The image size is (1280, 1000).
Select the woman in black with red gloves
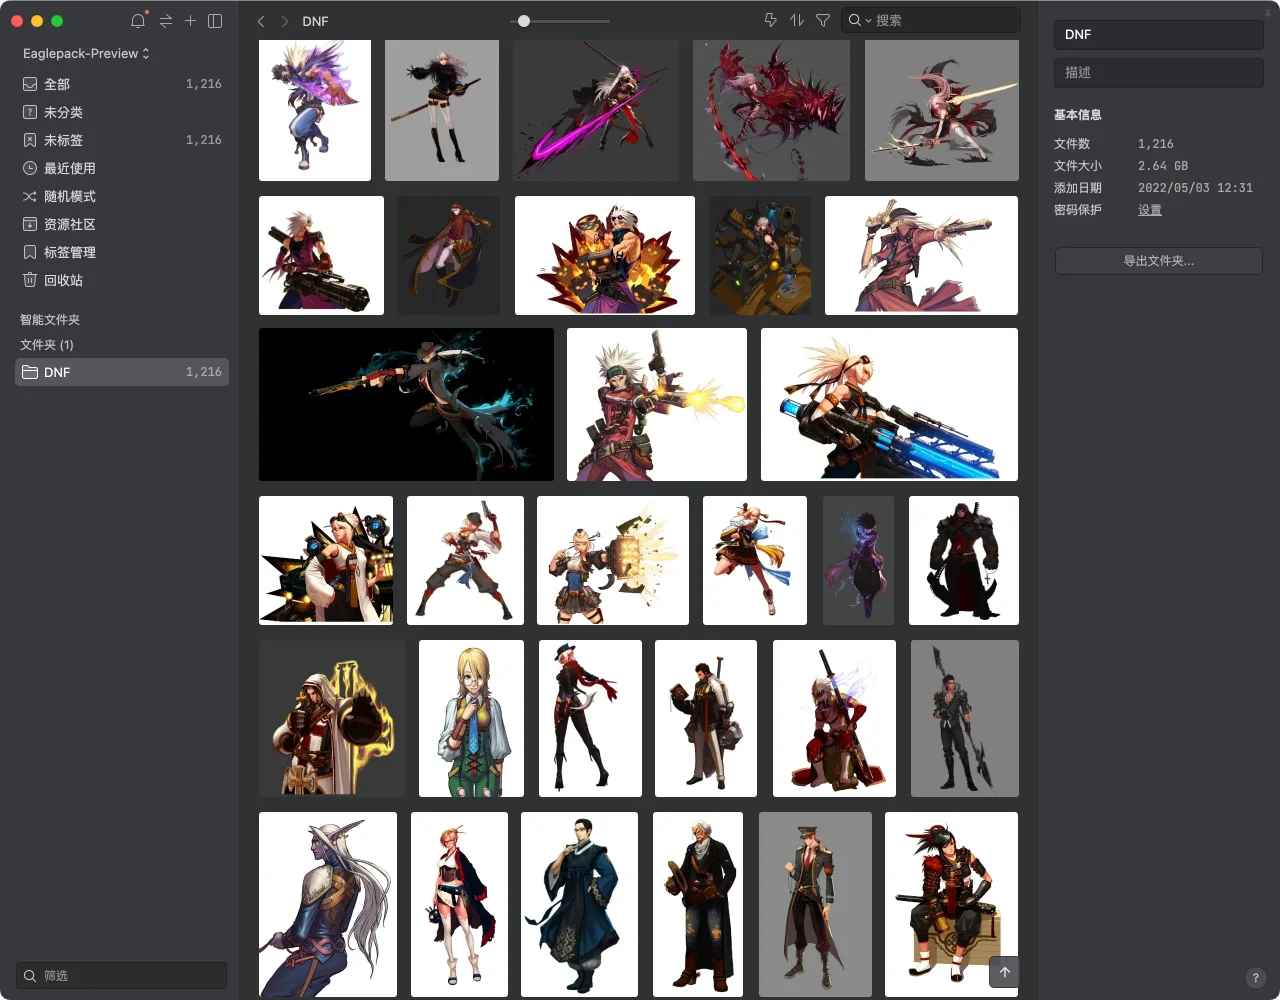pos(590,718)
